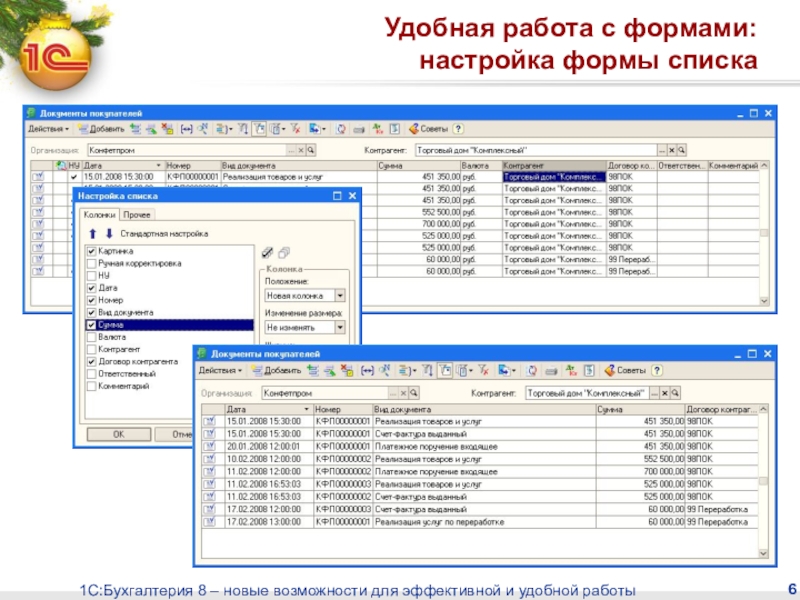
Task: Click Организация field Конфетпром in front window
Action: (326, 393)
